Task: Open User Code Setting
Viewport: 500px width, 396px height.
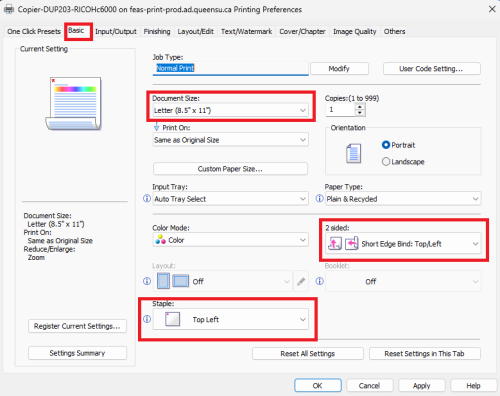Action: click(x=431, y=69)
